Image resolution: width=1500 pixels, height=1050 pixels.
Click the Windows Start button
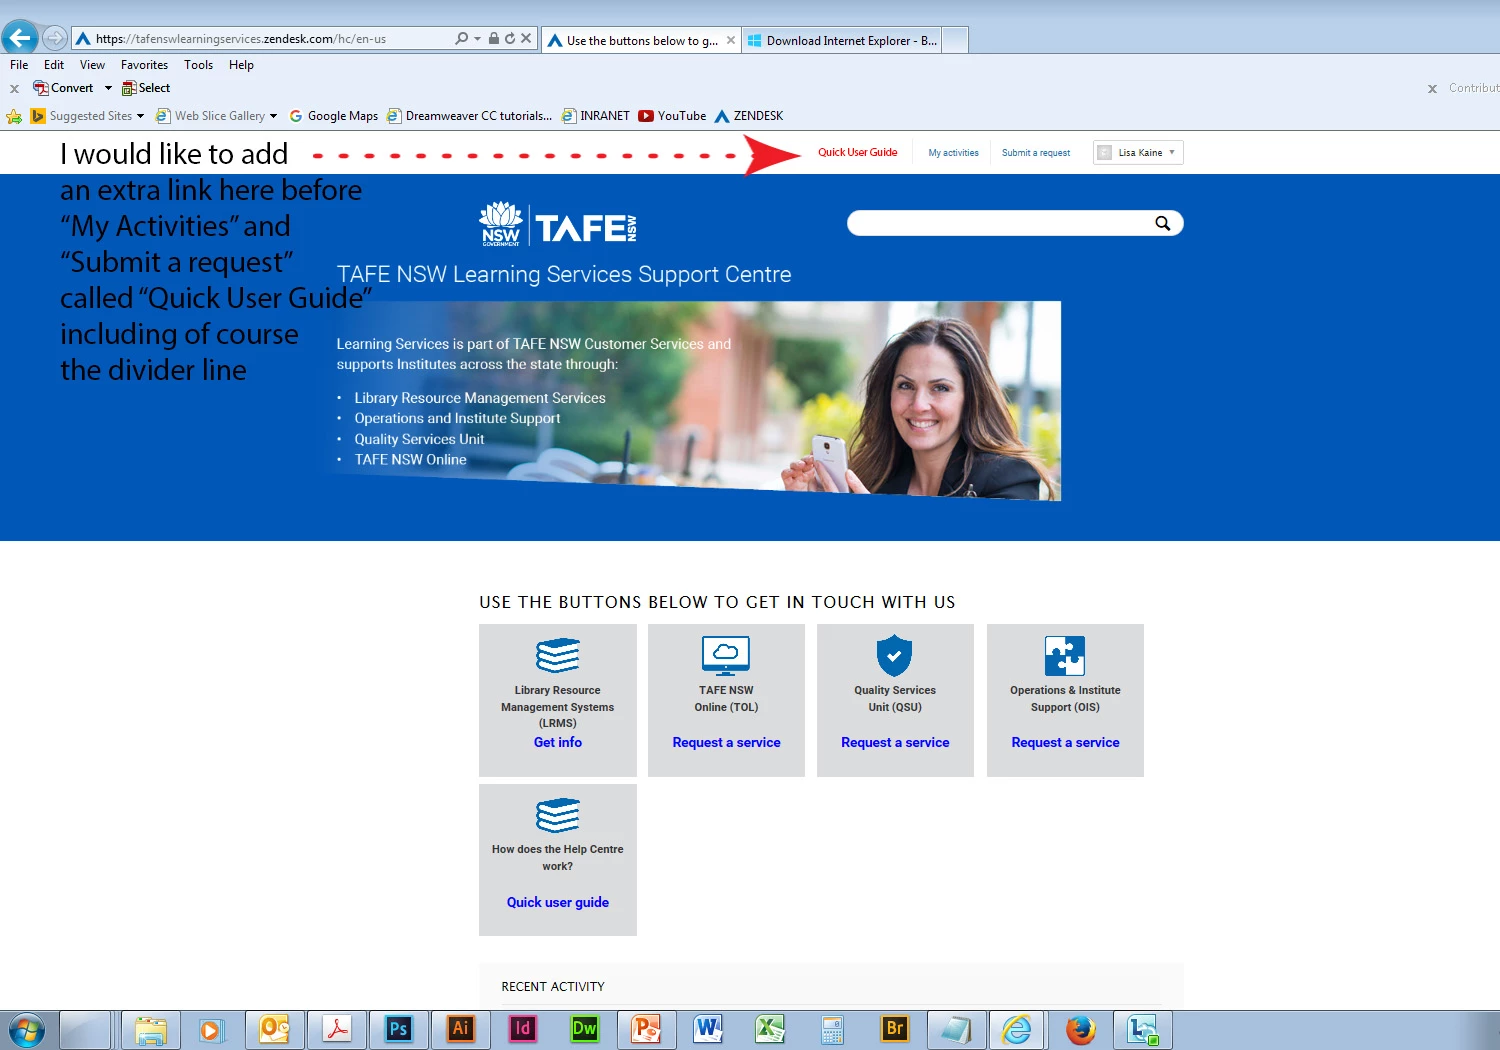(x=26, y=1030)
